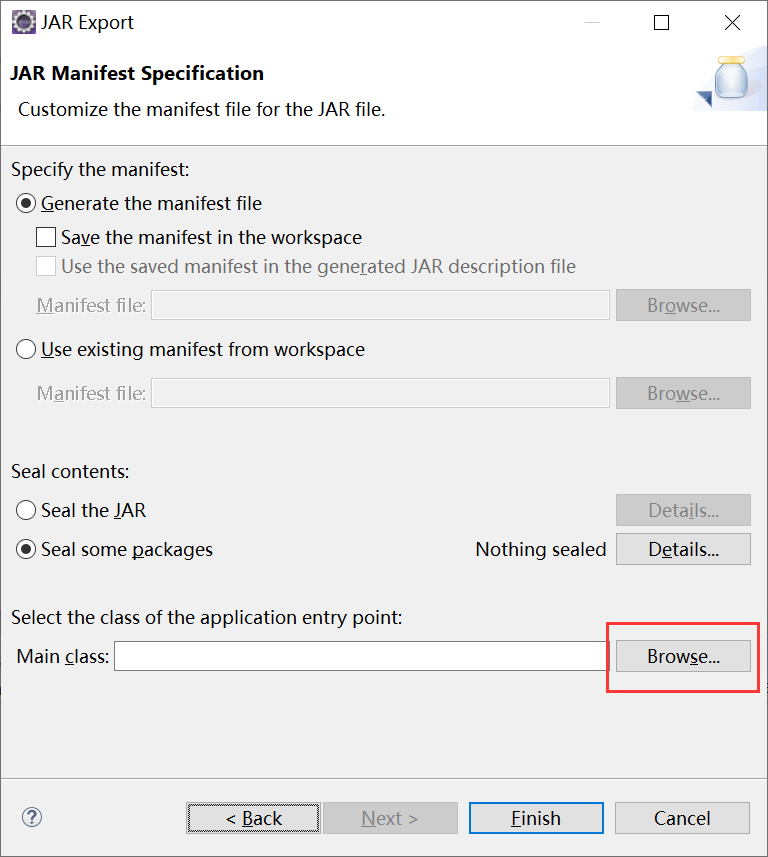Click Finish to export the JAR
The width and height of the screenshot is (768, 857).
pos(536,818)
